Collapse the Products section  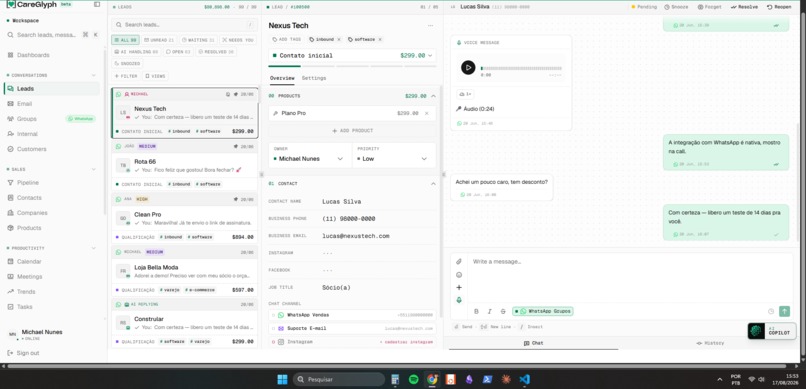433,96
